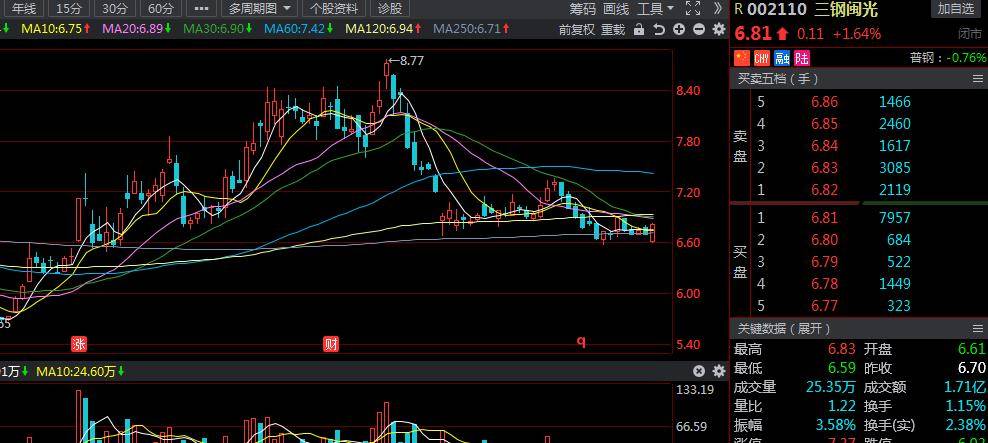Open main chart settings gear
This screenshot has width=988, height=443.
click(718, 29)
